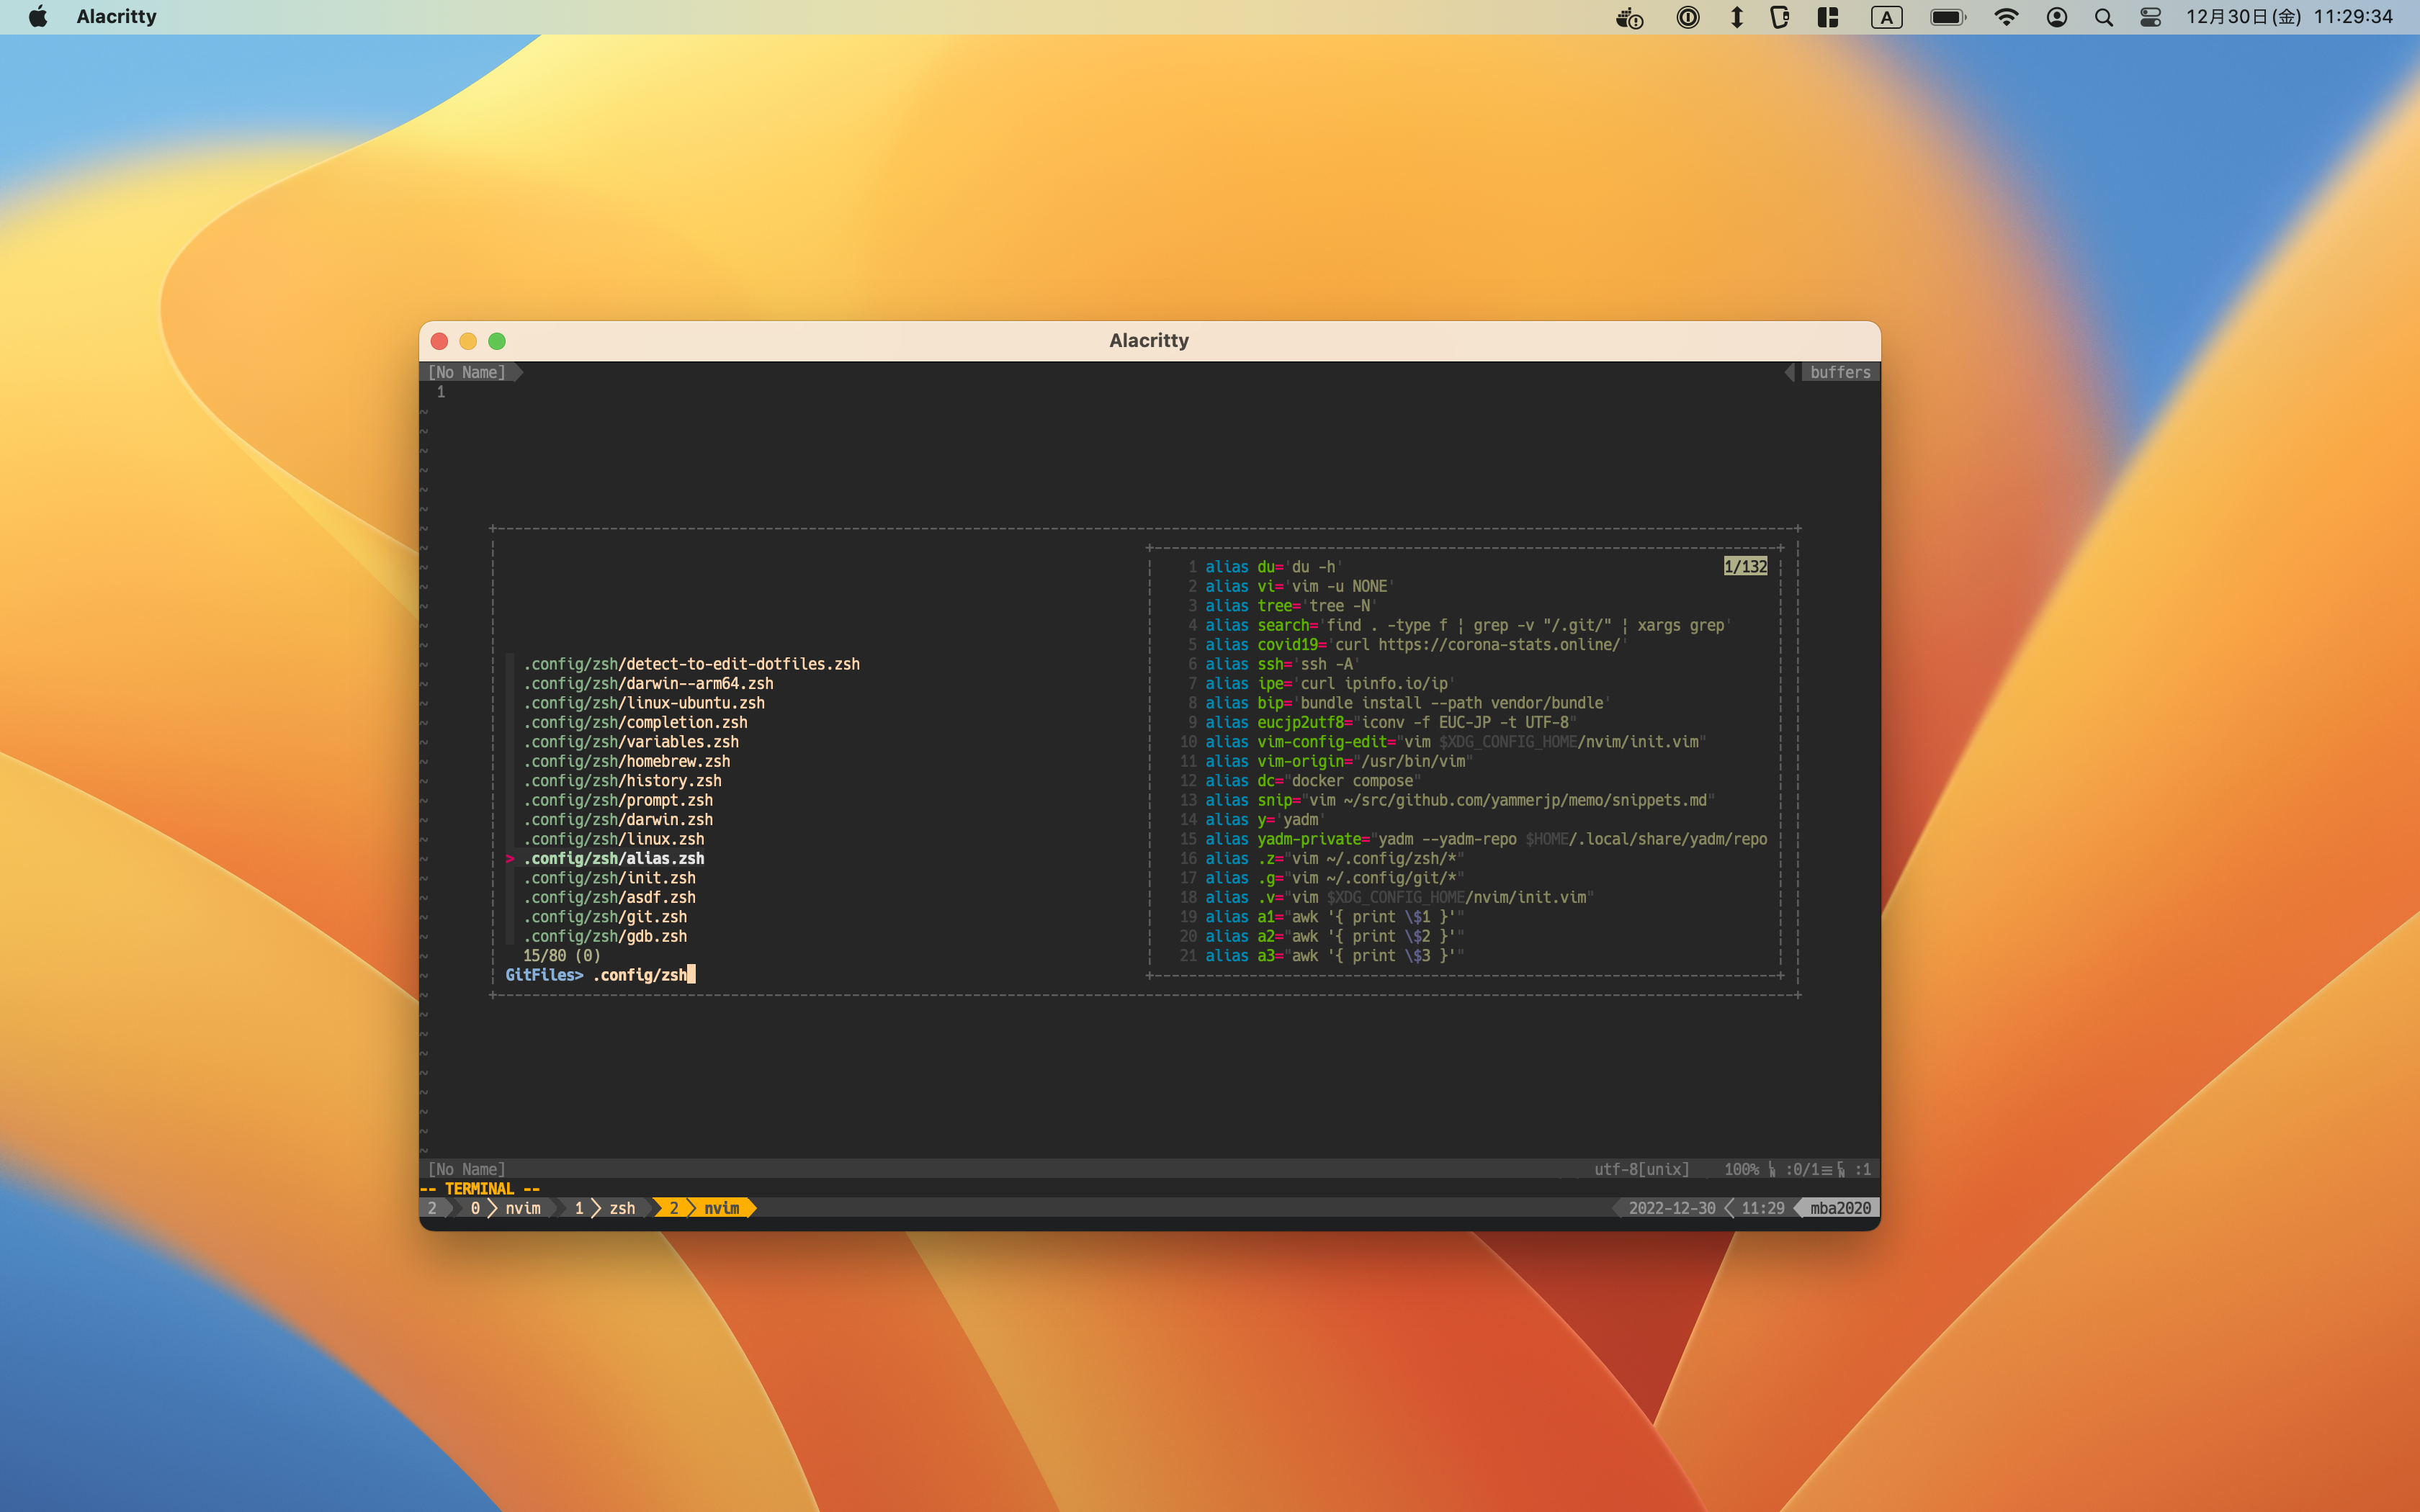Click the buffers label in tabline
Viewport: 2420px width, 1512px height.
[1840, 372]
